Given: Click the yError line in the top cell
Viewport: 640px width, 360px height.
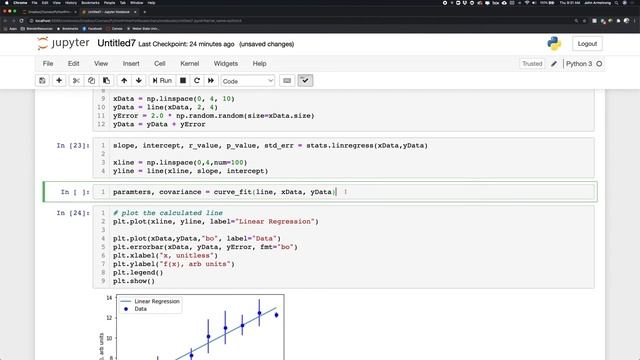Looking at the screenshot, I should coord(213,116).
